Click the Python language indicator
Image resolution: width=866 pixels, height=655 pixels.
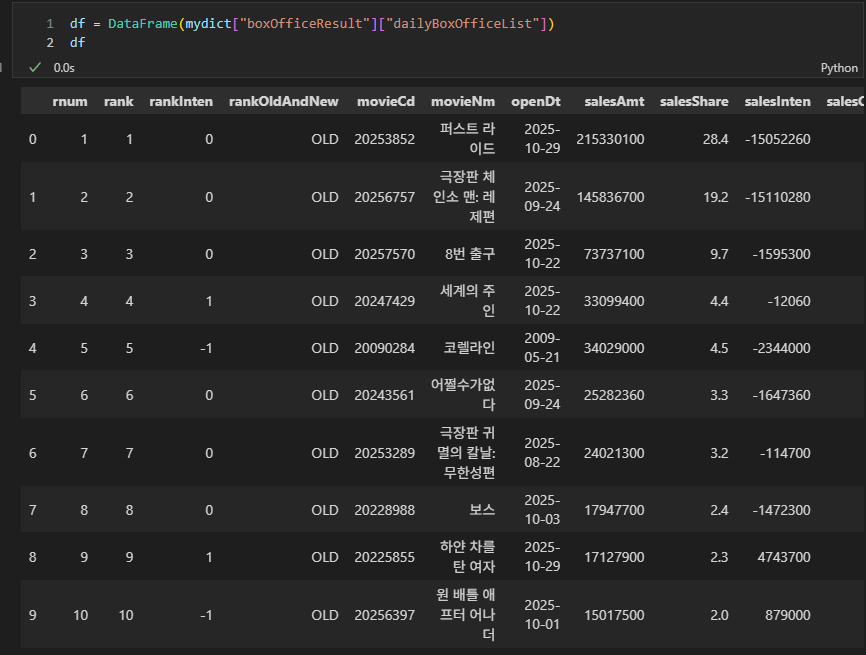tap(839, 68)
